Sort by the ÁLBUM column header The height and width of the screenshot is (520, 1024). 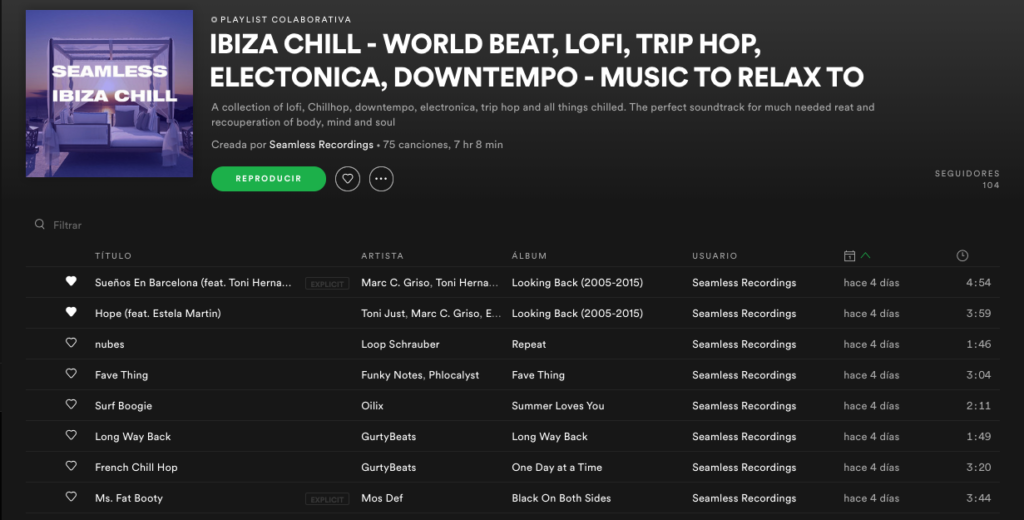click(x=529, y=255)
